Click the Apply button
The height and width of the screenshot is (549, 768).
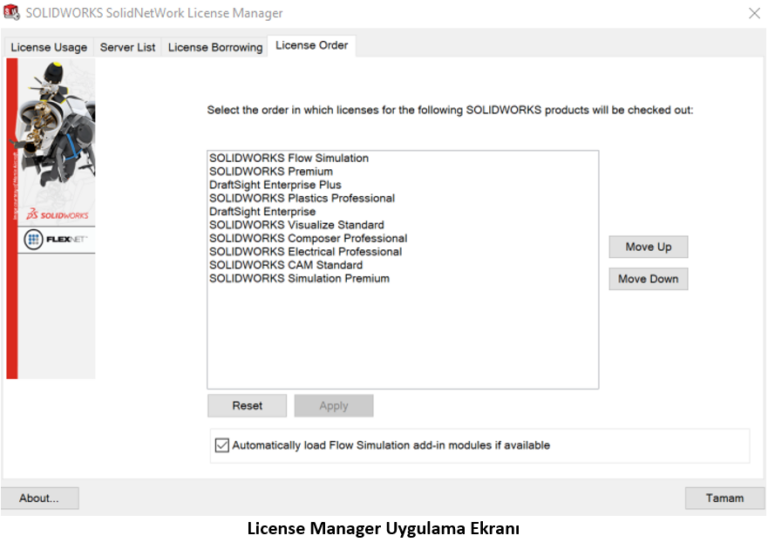coord(333,406)
